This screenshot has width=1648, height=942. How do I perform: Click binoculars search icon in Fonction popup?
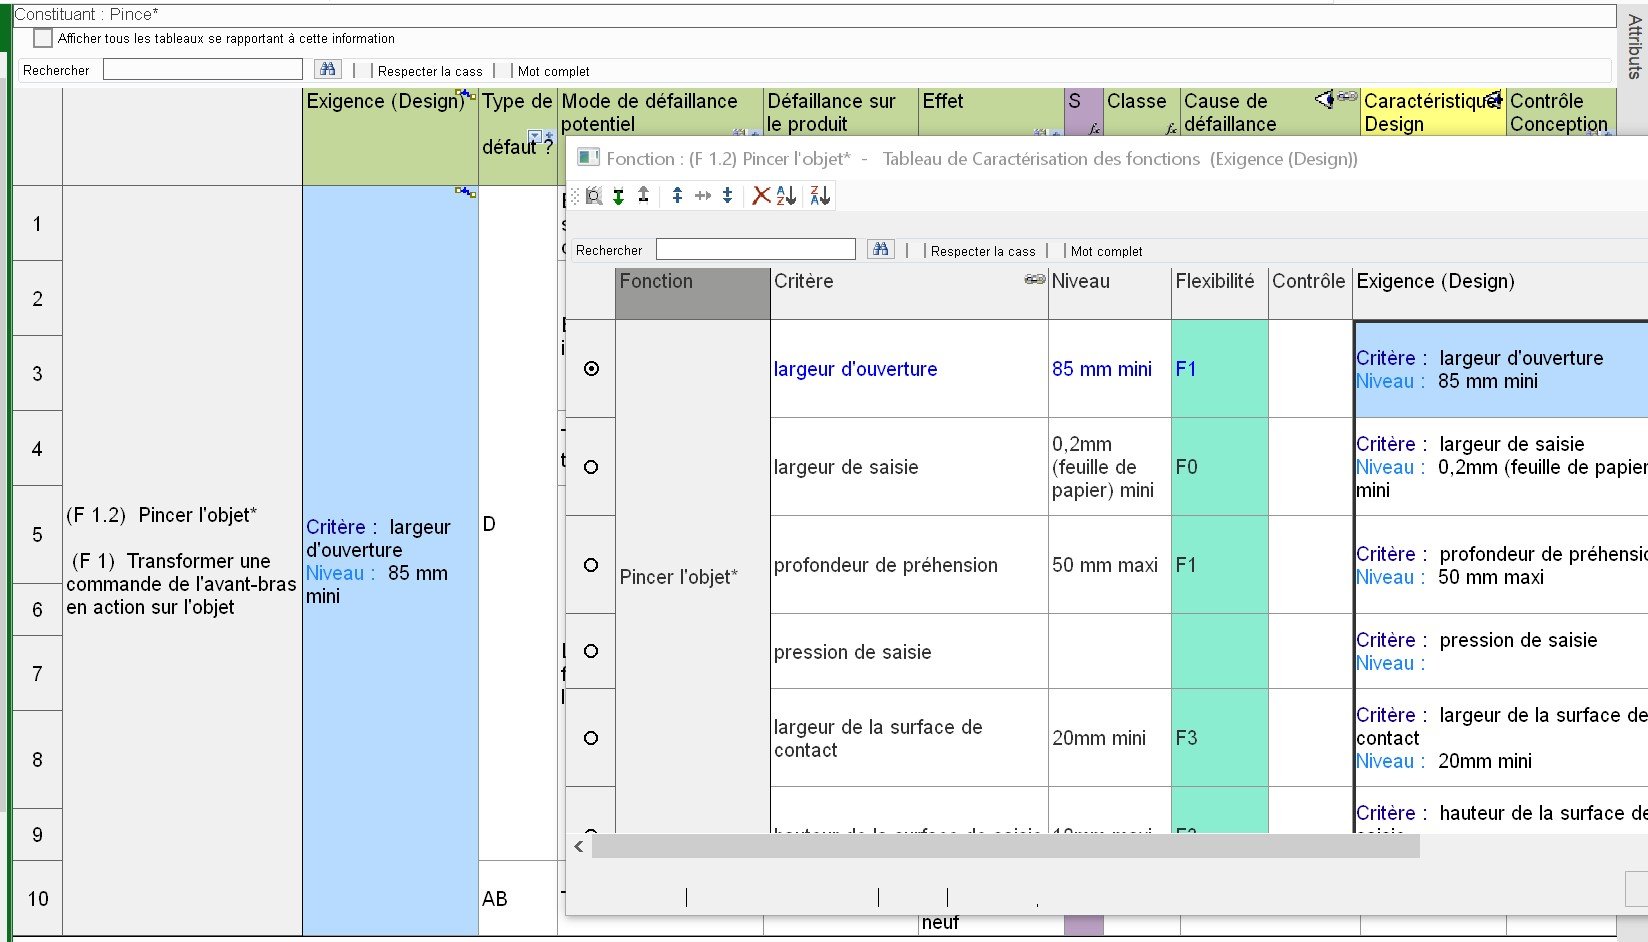coord(881,249)
